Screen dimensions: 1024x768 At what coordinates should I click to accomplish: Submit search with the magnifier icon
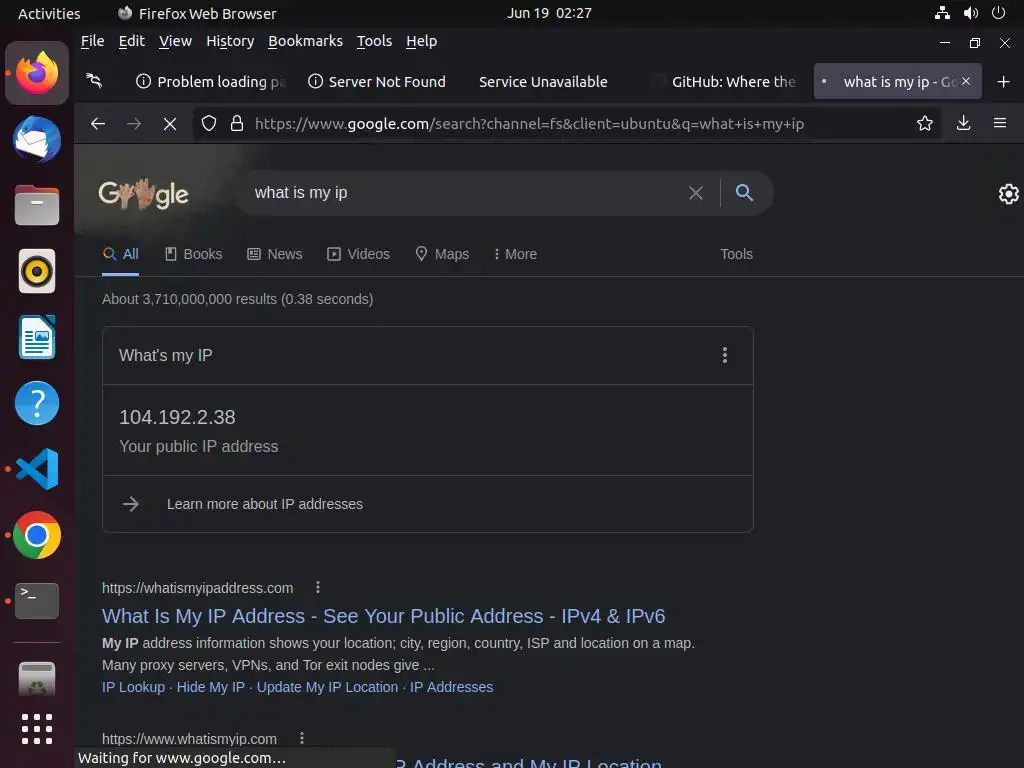pos(744,193)
